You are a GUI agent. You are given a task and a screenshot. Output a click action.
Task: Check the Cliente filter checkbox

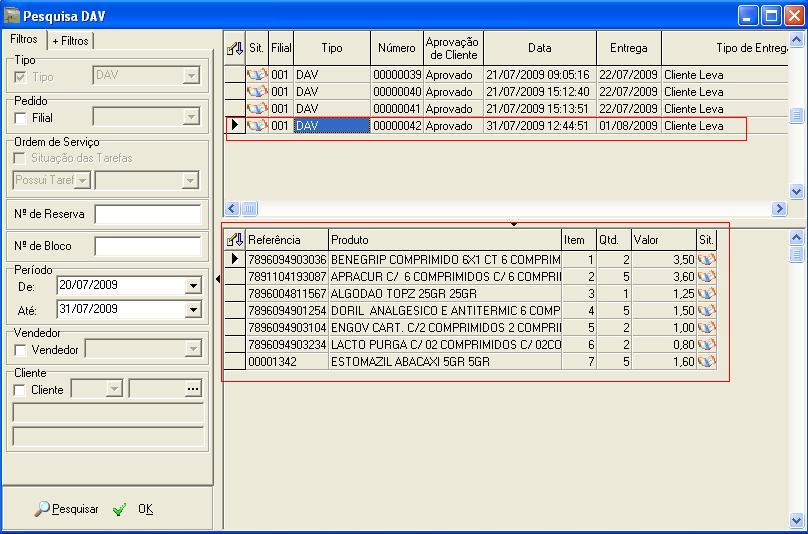click(x=21, y=390)
